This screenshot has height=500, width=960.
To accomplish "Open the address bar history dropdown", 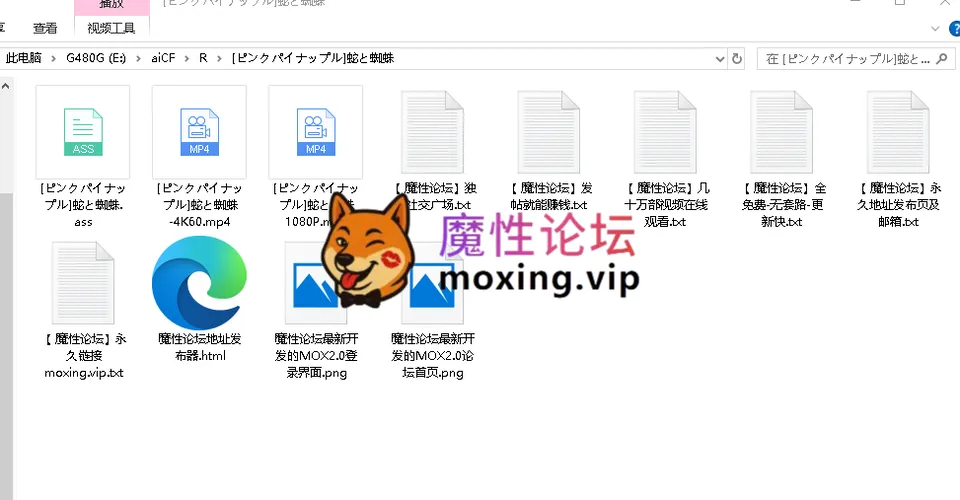I will [720, 59].
